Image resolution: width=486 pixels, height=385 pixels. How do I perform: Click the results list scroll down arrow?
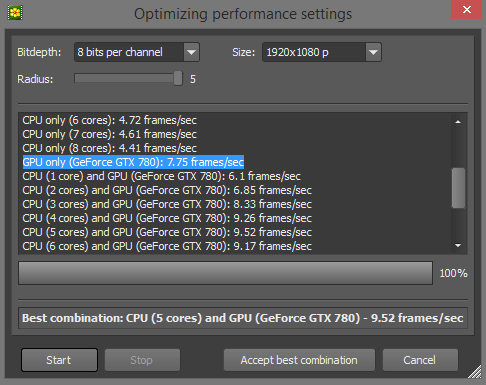coord(458,246)
